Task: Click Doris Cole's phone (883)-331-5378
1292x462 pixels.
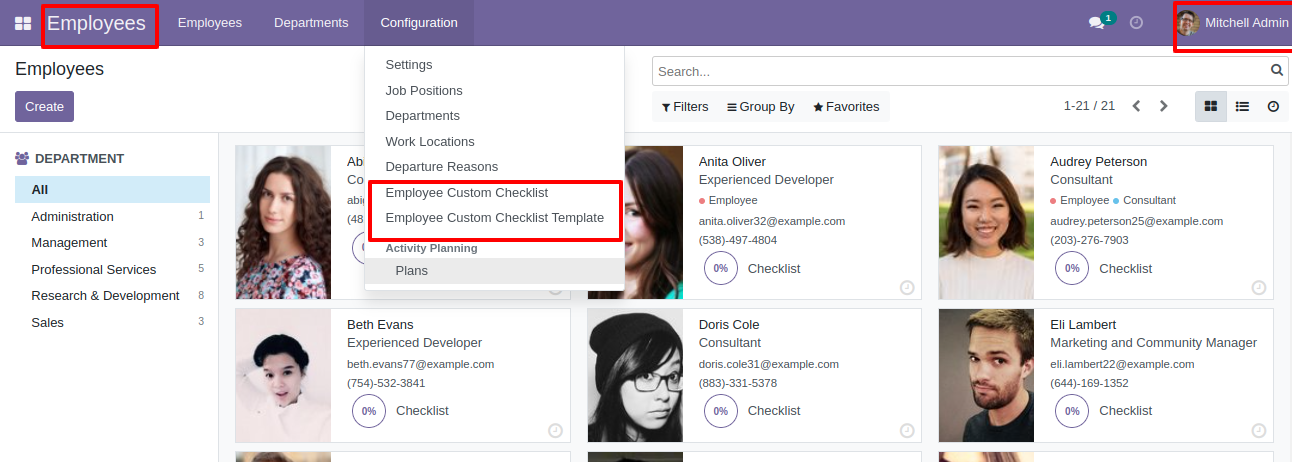Action: click(x=738, y=383)
